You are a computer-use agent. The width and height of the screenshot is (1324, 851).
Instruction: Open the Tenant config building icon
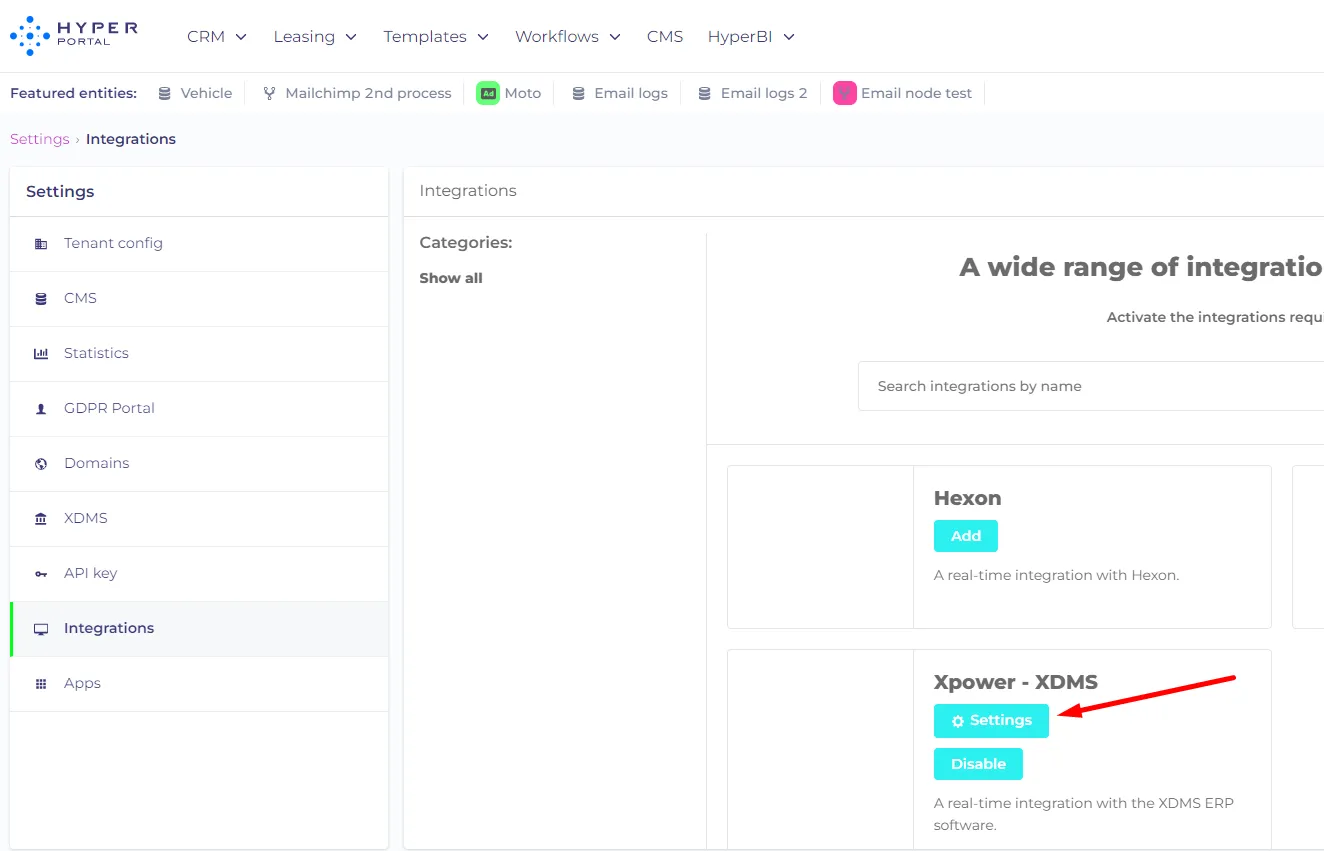(41, 244)
